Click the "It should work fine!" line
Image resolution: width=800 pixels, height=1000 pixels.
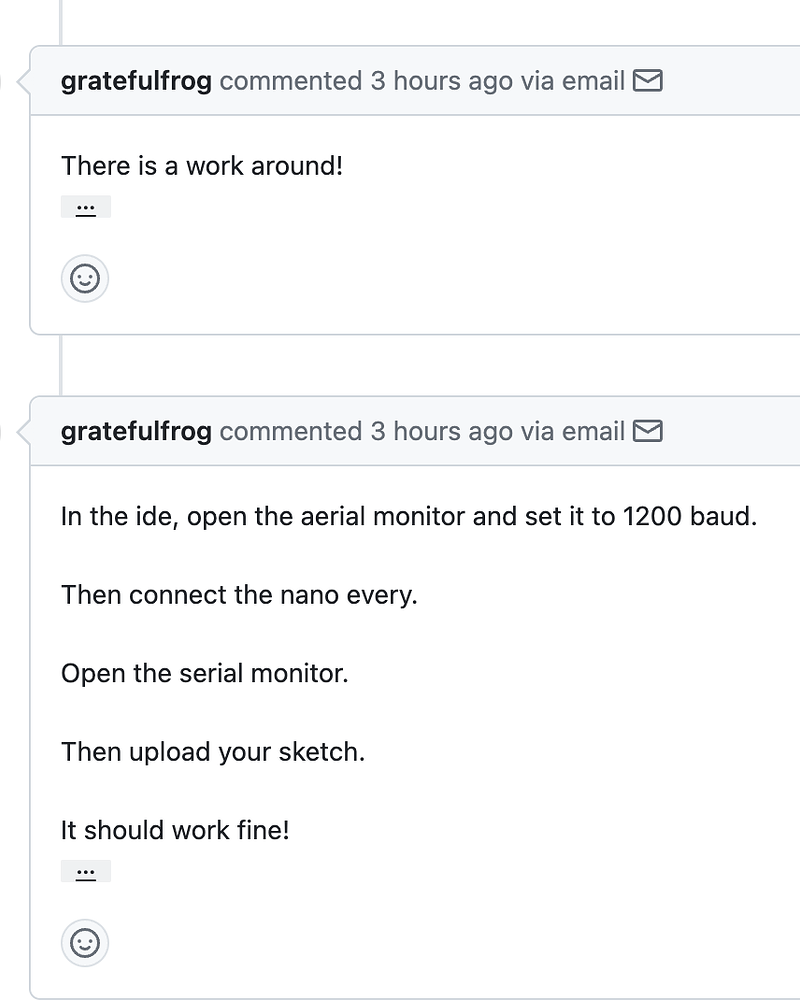click(175, 830)
